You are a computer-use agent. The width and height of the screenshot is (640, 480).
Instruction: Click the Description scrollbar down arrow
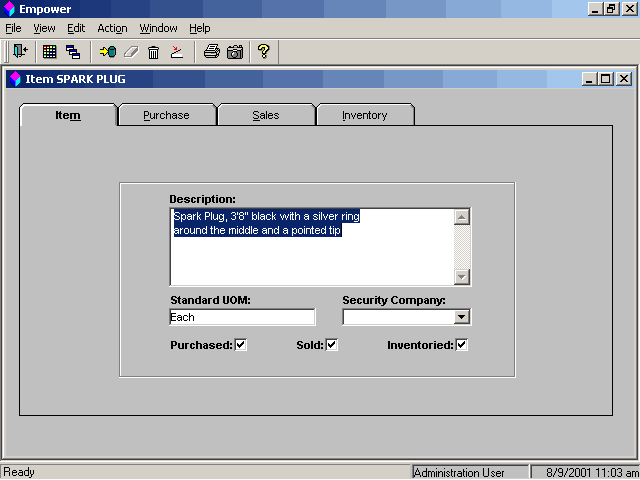[461, 277]
